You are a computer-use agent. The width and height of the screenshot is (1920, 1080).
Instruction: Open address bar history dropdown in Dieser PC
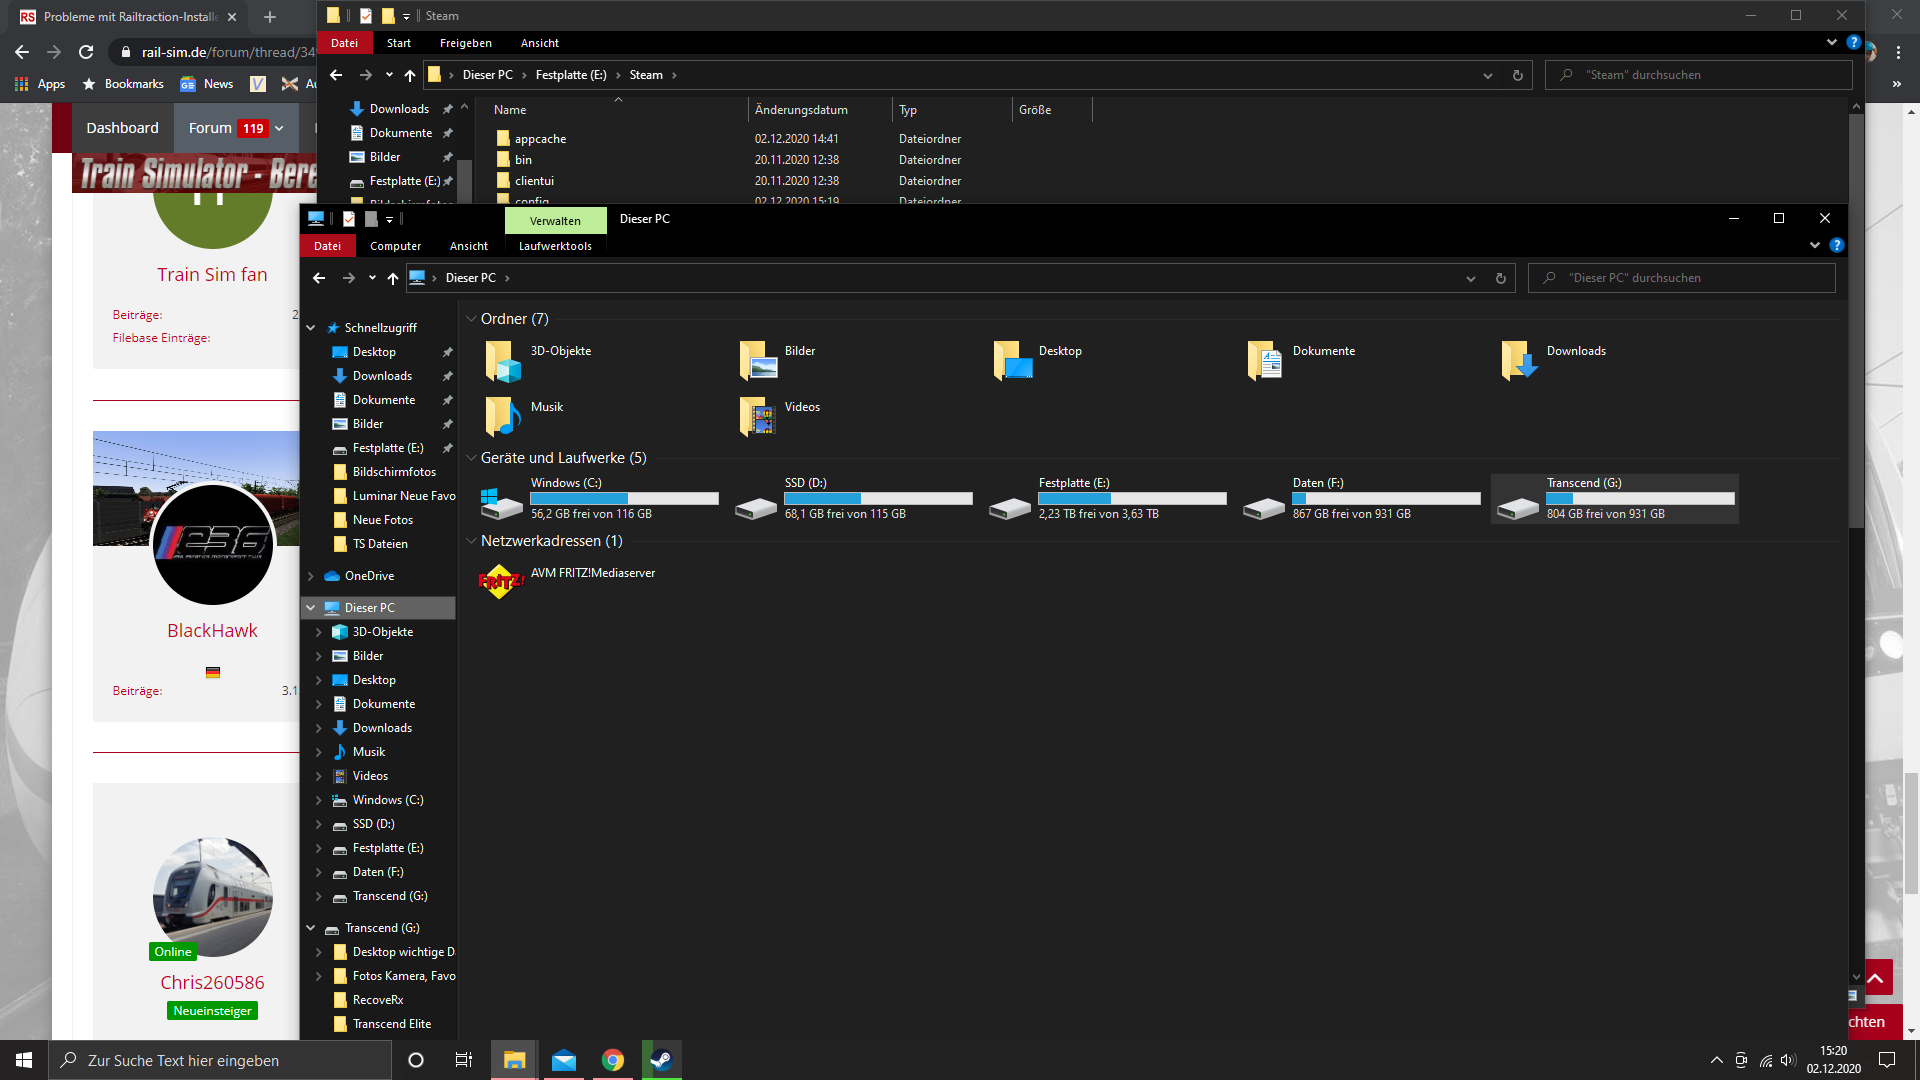(1470, 279)
